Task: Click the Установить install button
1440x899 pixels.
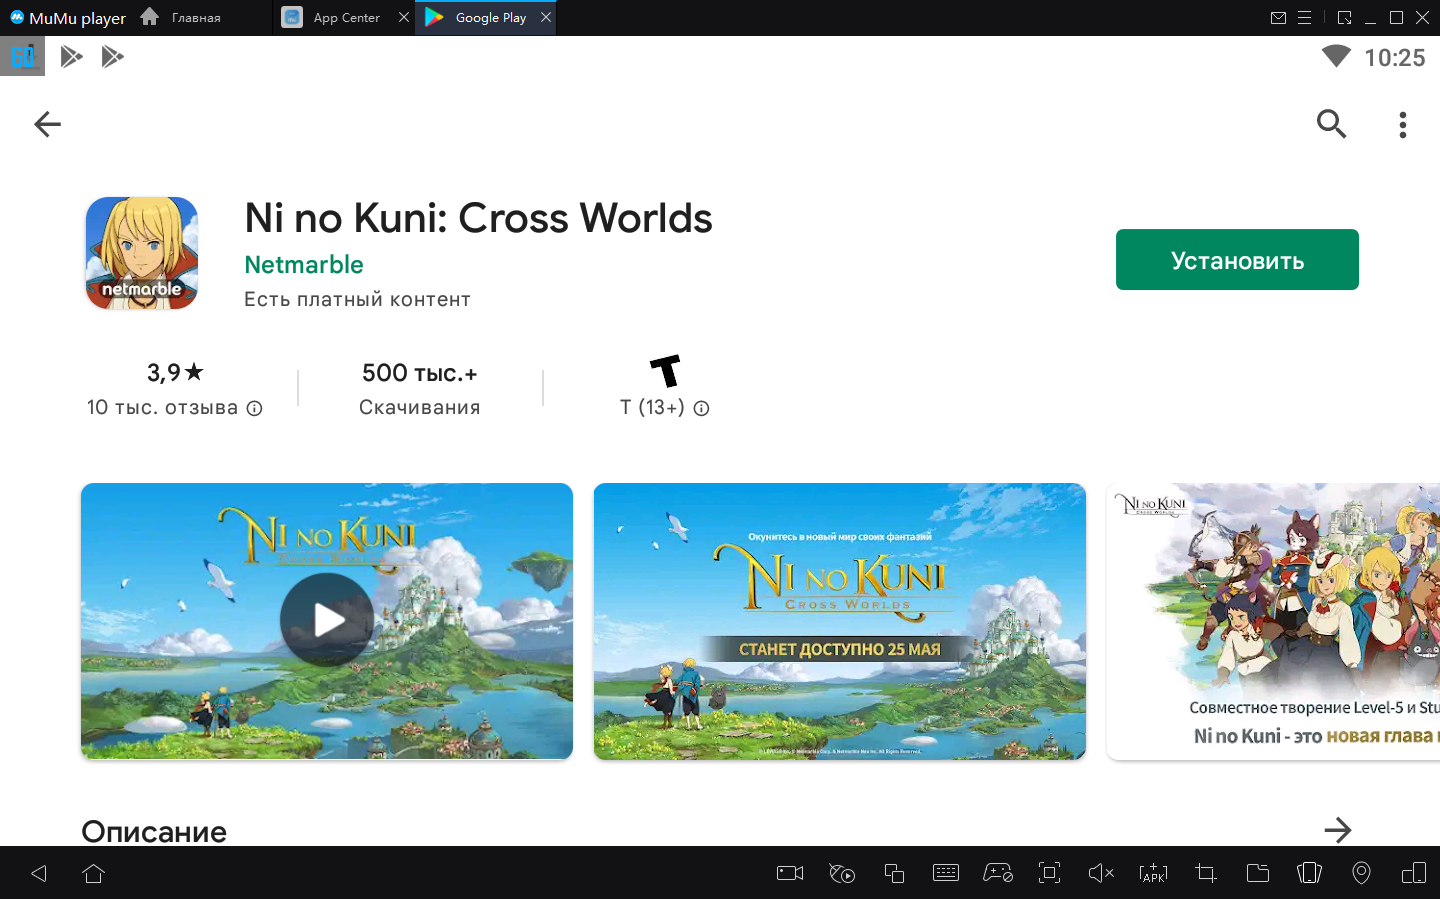Action: (x=1236, y=260)
